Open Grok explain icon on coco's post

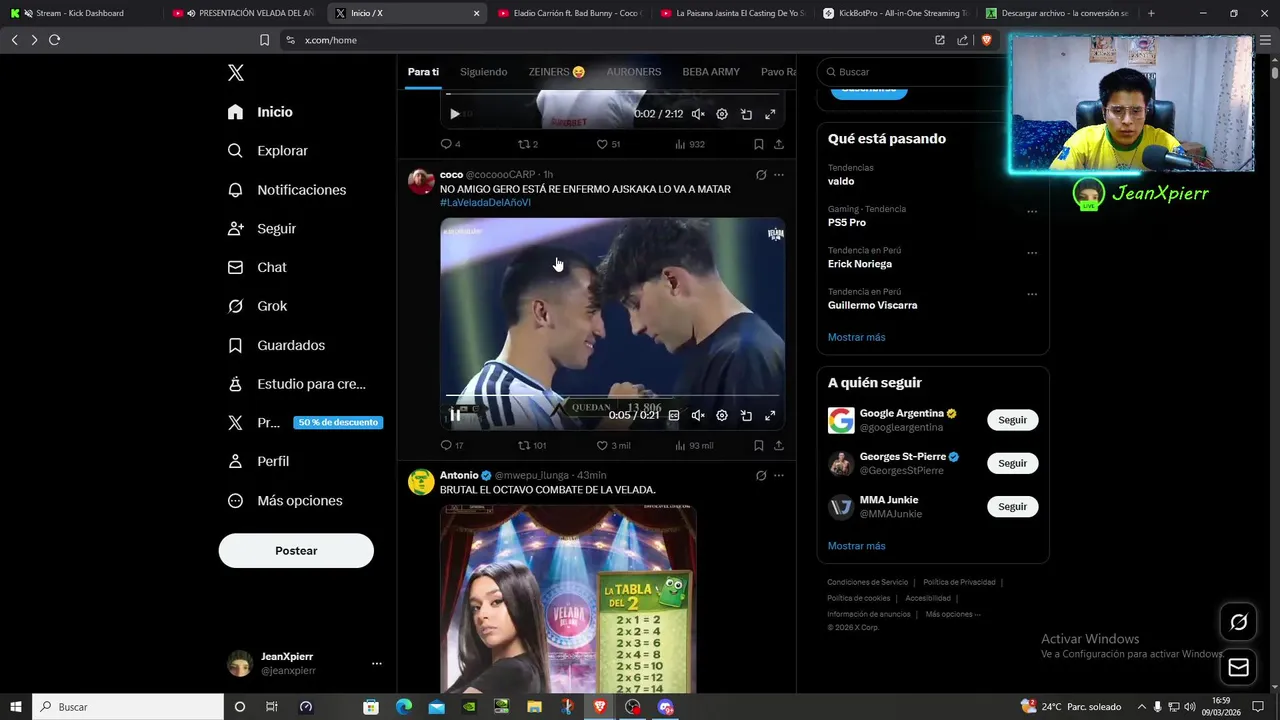761,175
